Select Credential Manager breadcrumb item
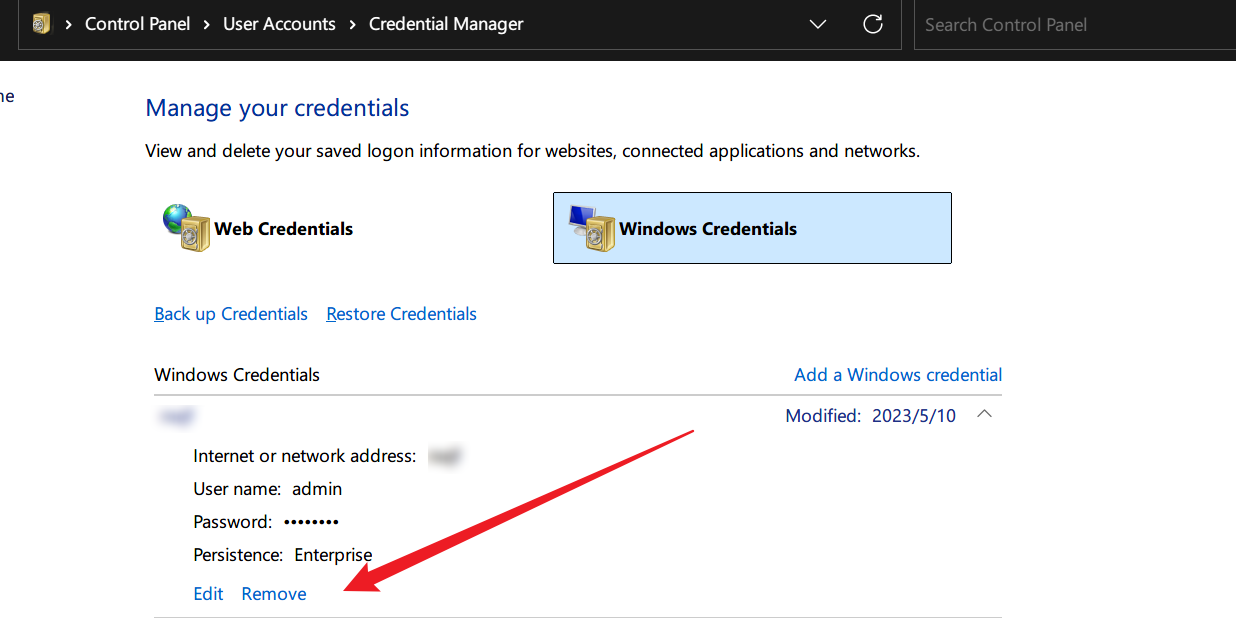This screenshot has height=618, width=1236. 445,24
